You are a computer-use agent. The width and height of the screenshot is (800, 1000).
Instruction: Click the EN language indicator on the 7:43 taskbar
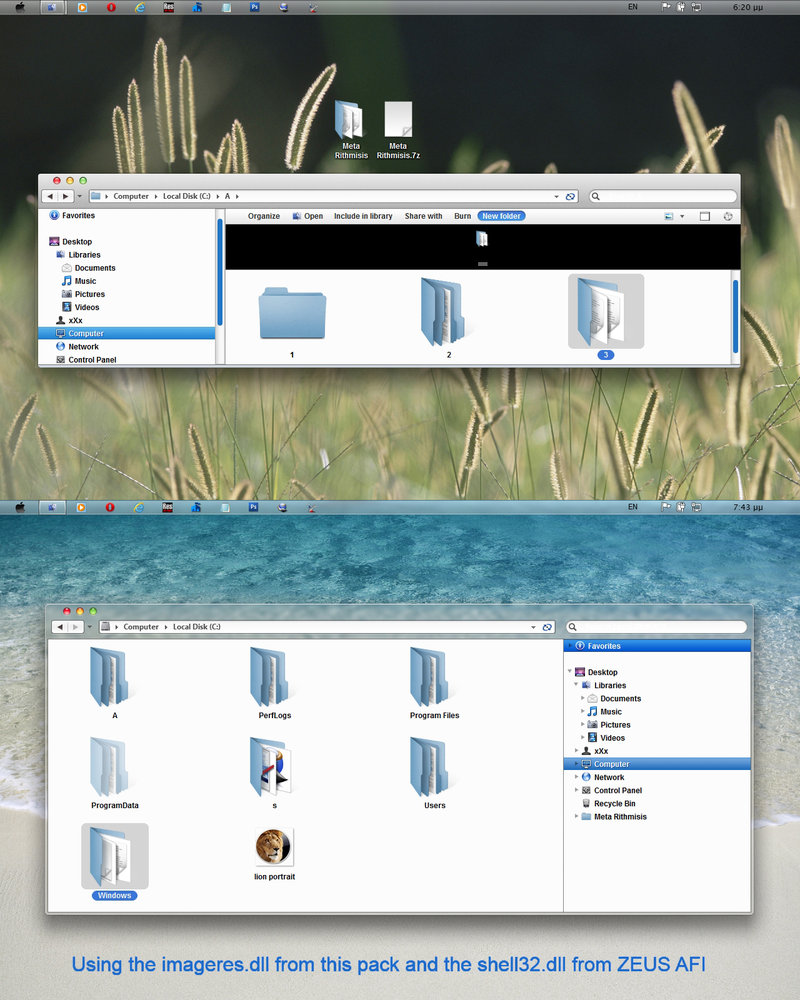[632, 506]
